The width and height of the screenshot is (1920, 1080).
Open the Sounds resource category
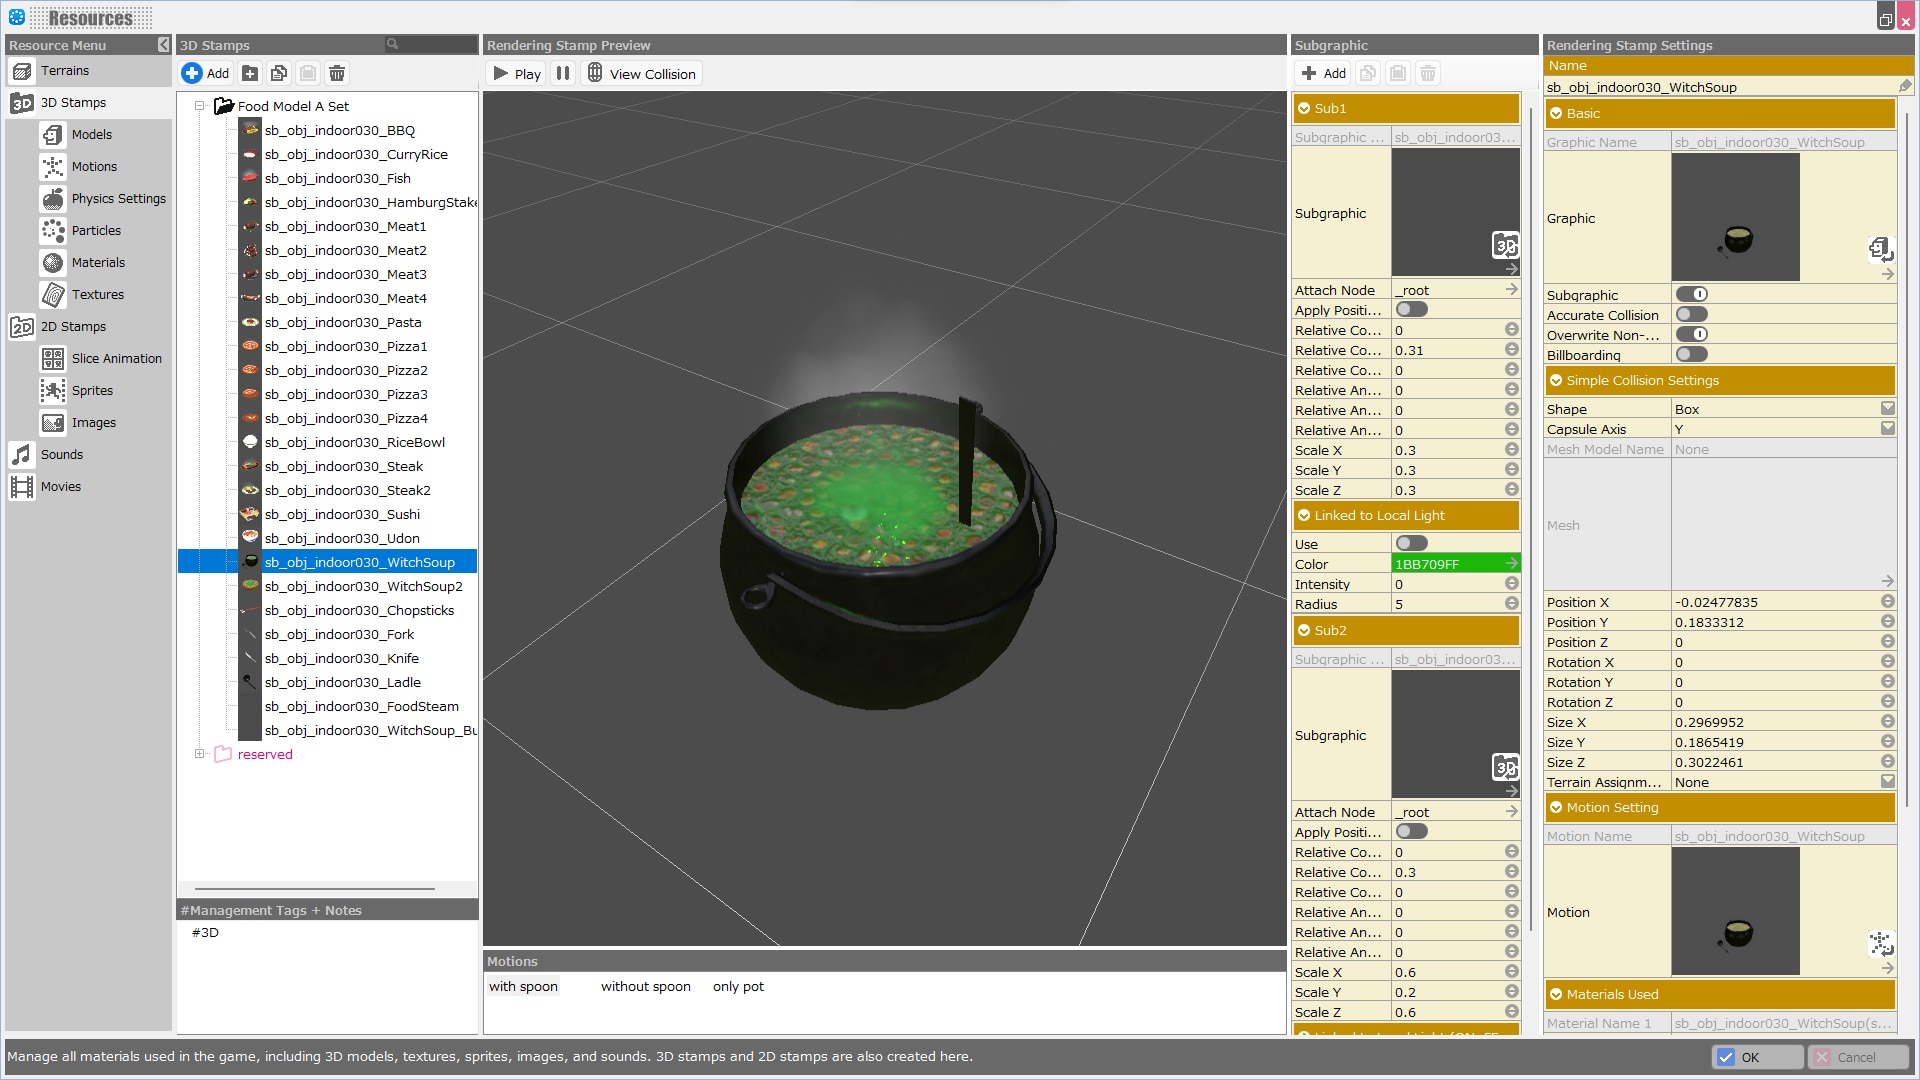(61, 455)
